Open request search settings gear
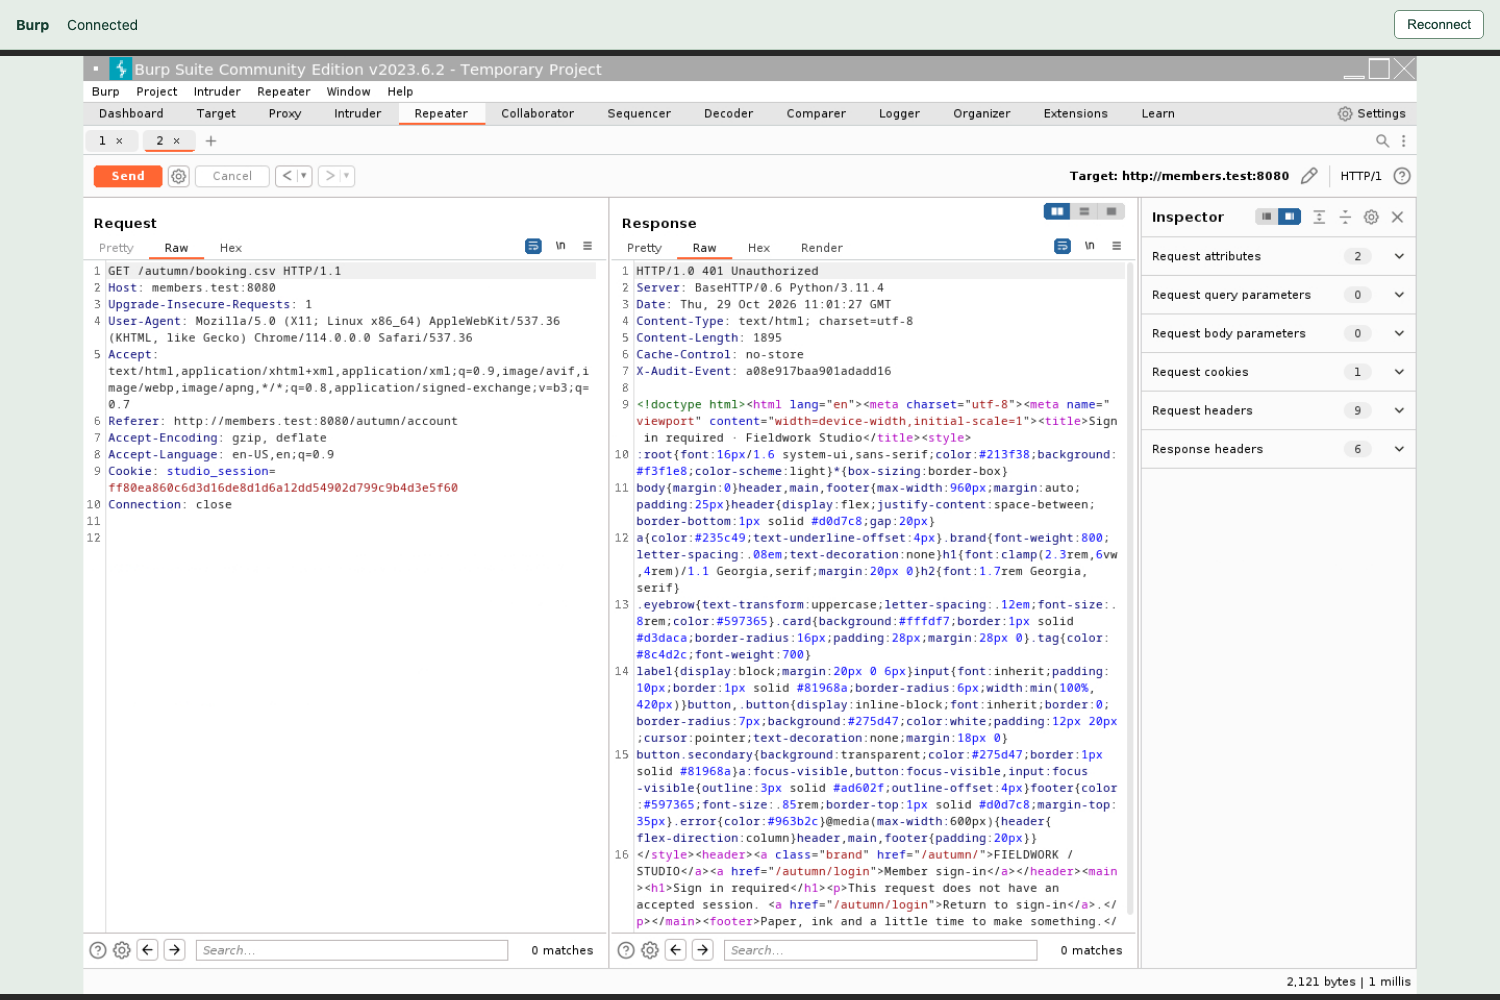The image size is (1500, 1000). point(122,950)
